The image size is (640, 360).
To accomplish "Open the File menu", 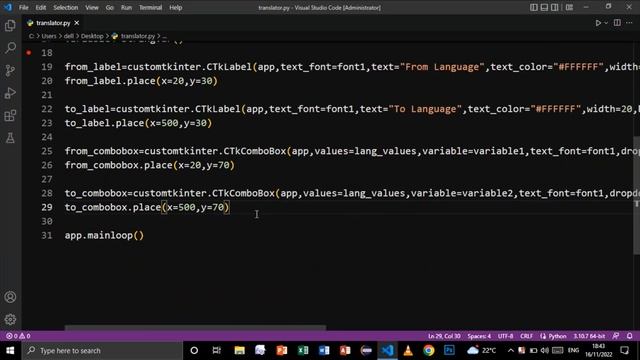I will coord(24,7).
